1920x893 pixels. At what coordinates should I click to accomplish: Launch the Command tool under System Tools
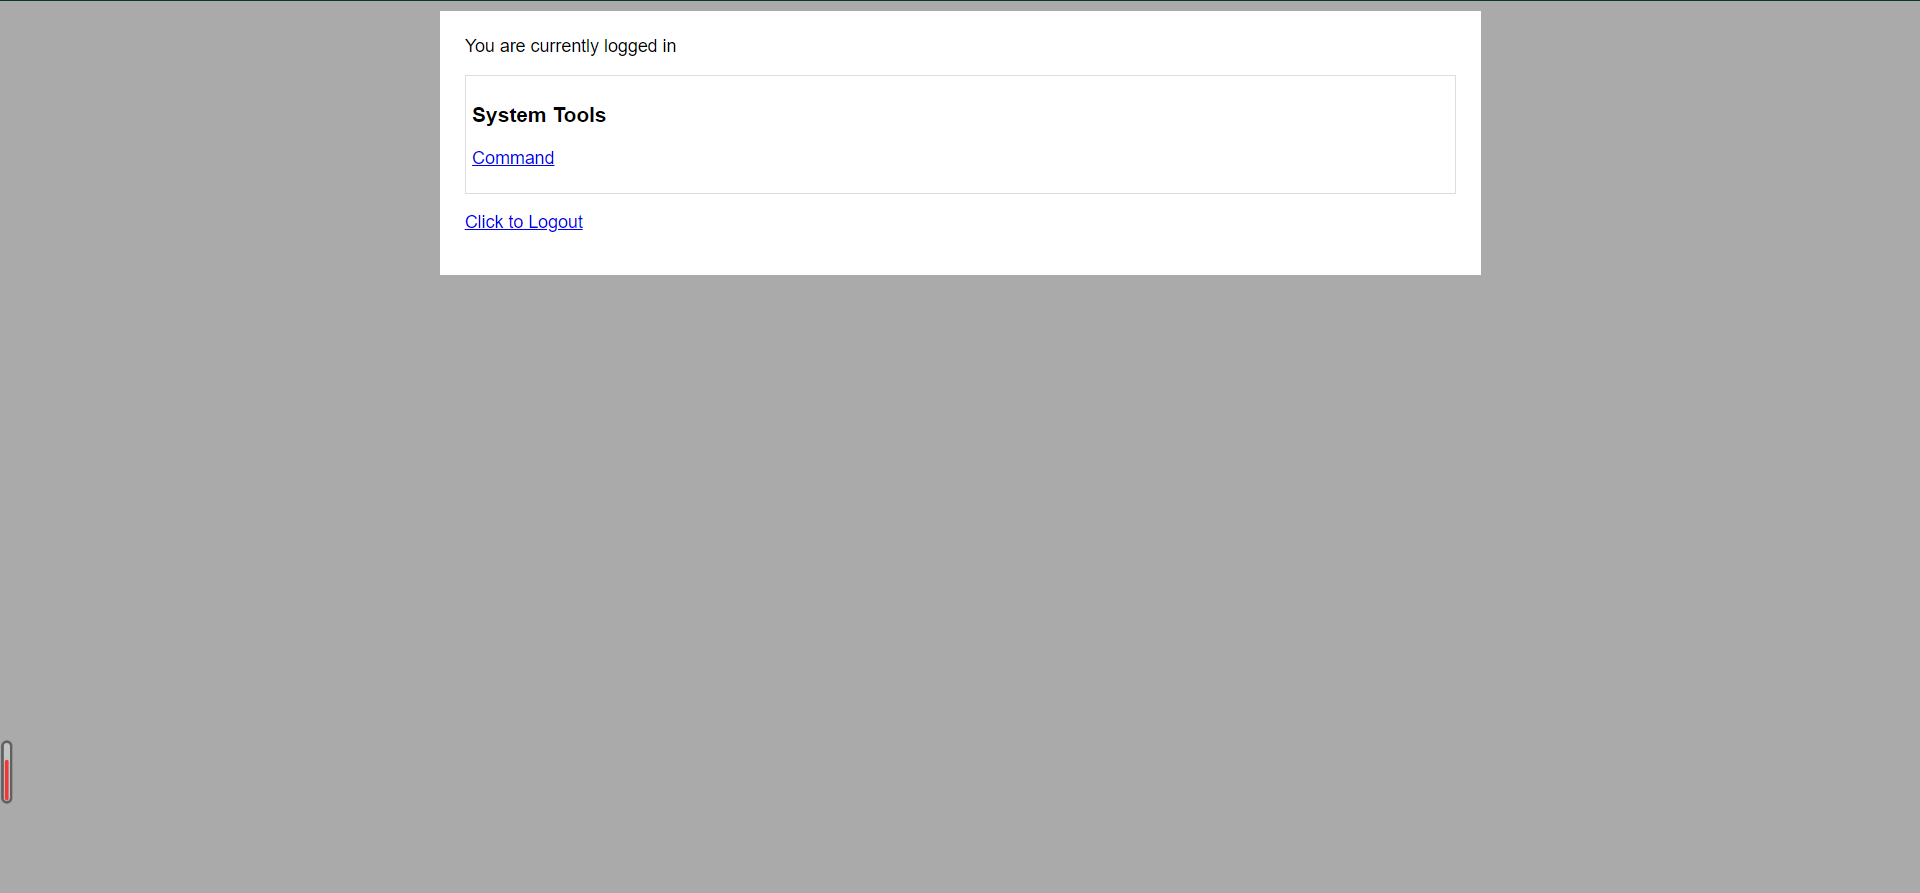(512, 158)
